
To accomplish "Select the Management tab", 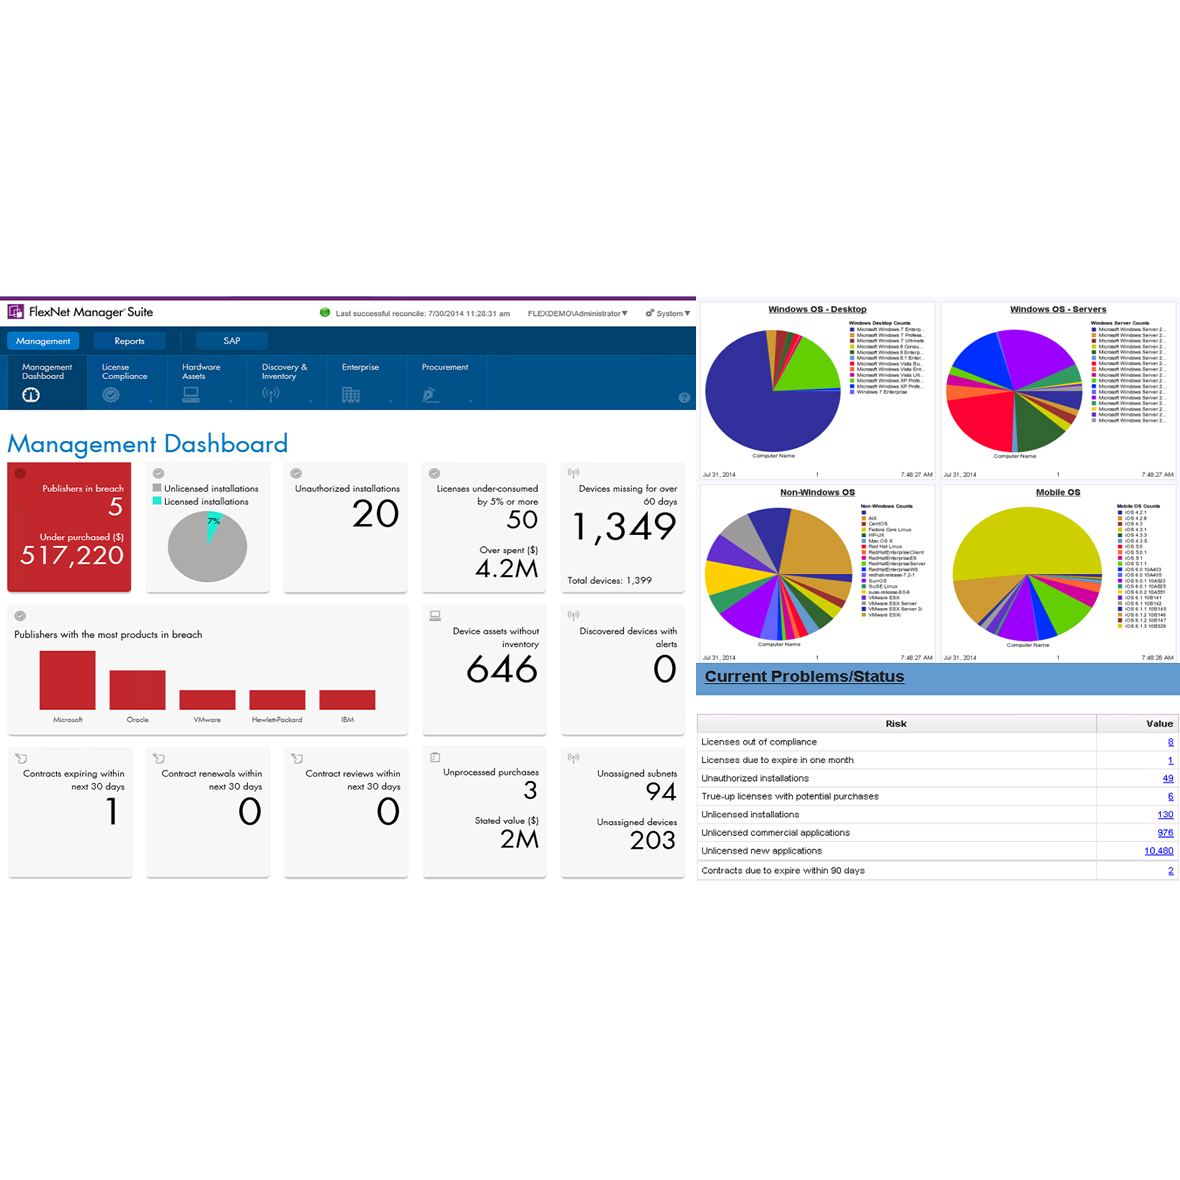I will (43, 341).
